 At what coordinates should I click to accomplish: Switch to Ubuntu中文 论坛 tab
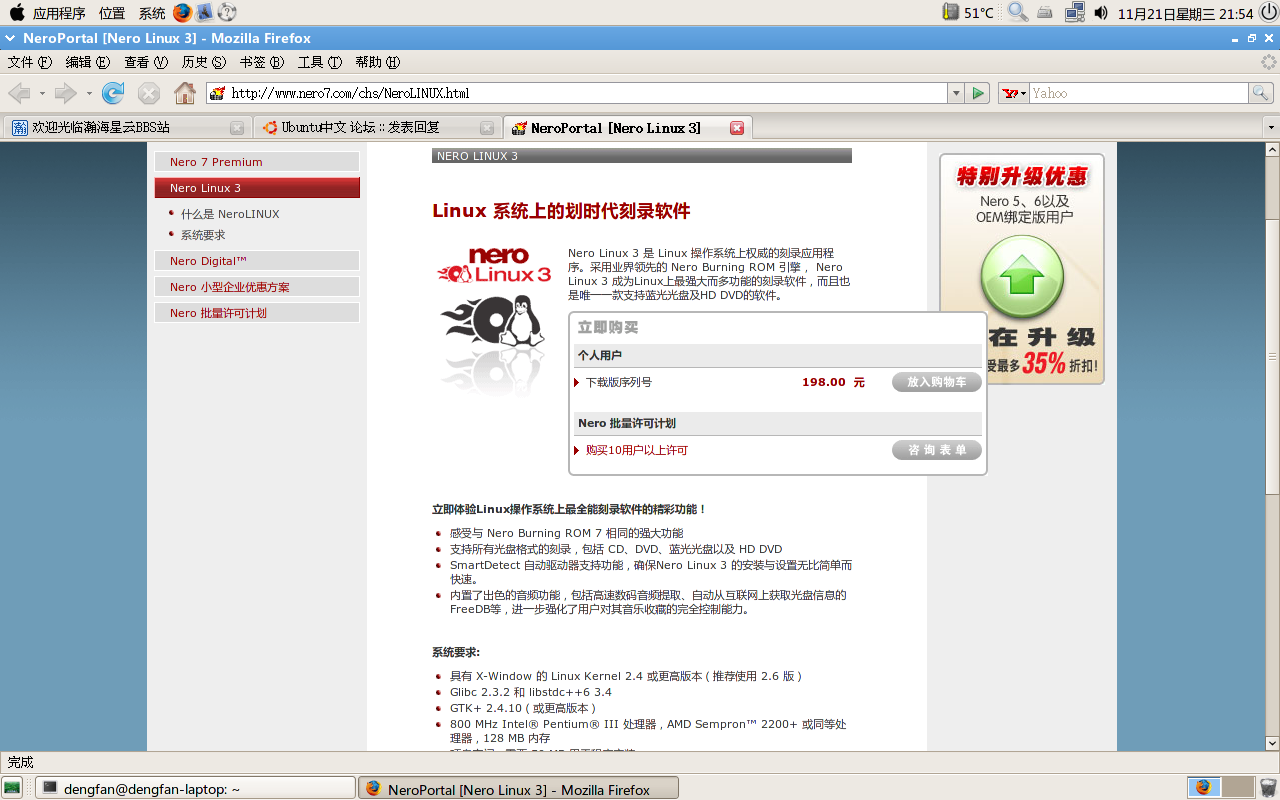pos(376,128)
